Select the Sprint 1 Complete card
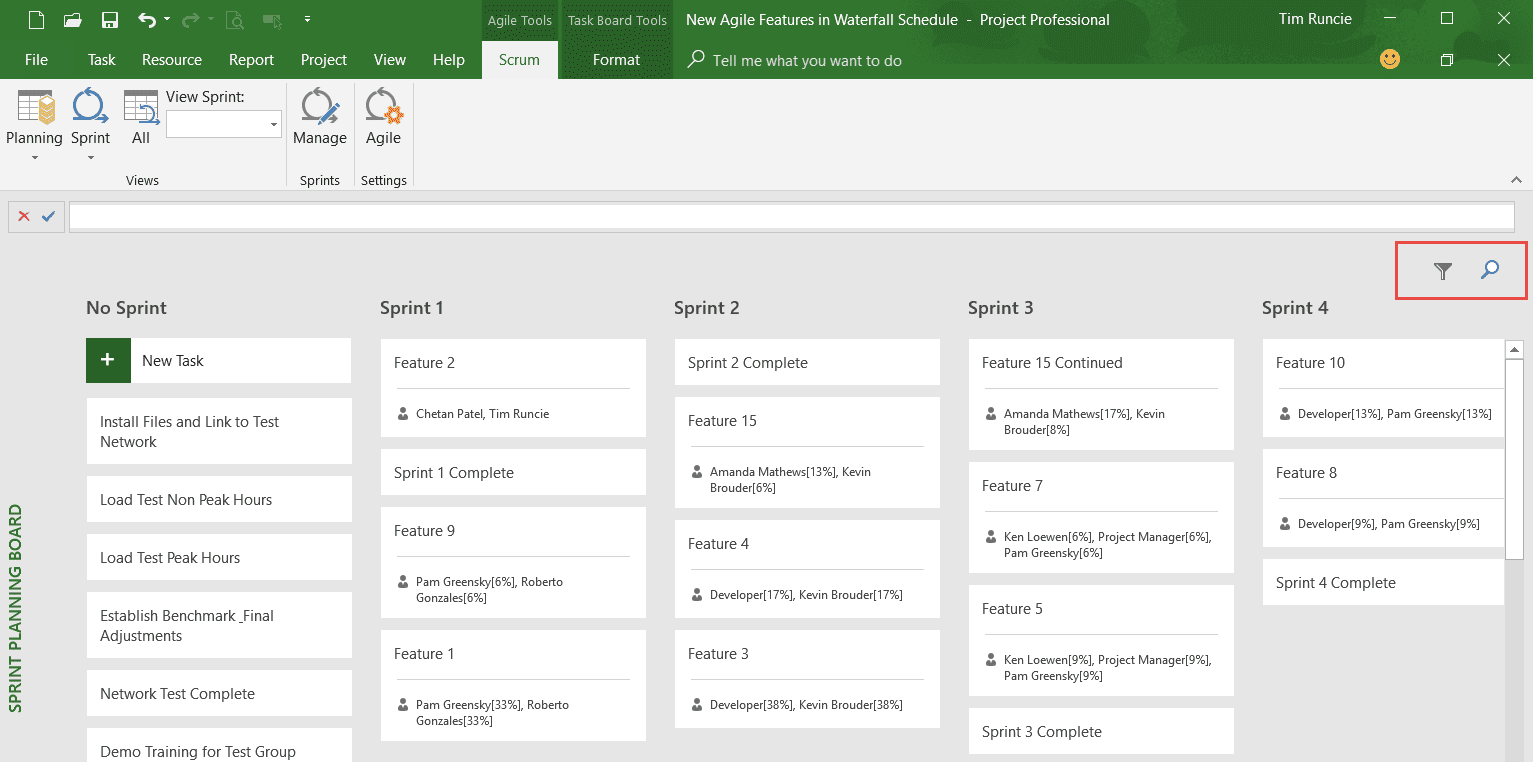This screenshot has height=762, width=1533. coord(513,472)
